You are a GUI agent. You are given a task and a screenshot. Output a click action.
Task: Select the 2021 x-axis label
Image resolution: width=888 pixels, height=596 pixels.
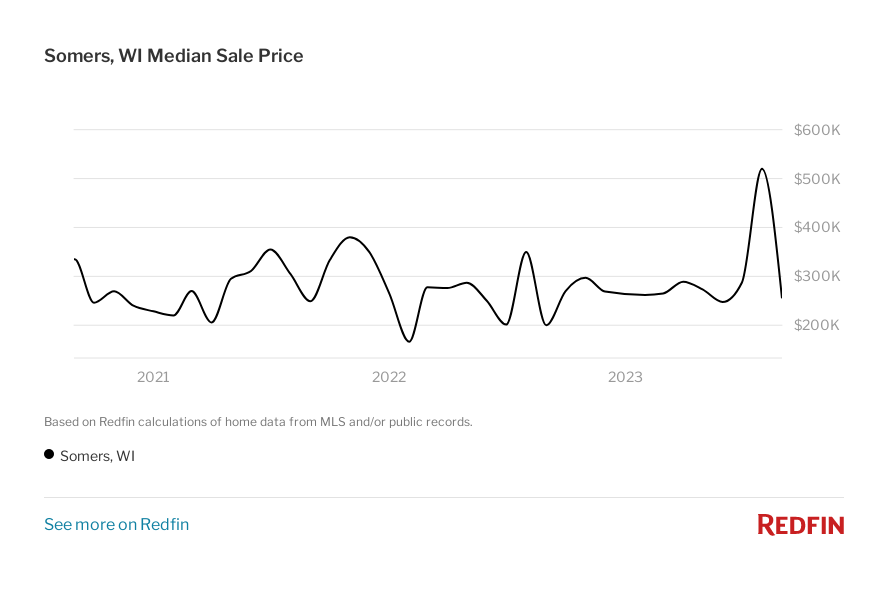coord(153,377)
